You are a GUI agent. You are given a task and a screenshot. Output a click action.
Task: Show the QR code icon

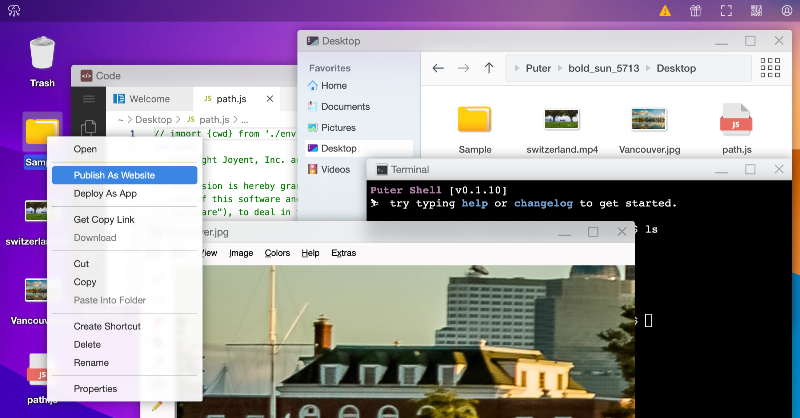tap(757, 11)
